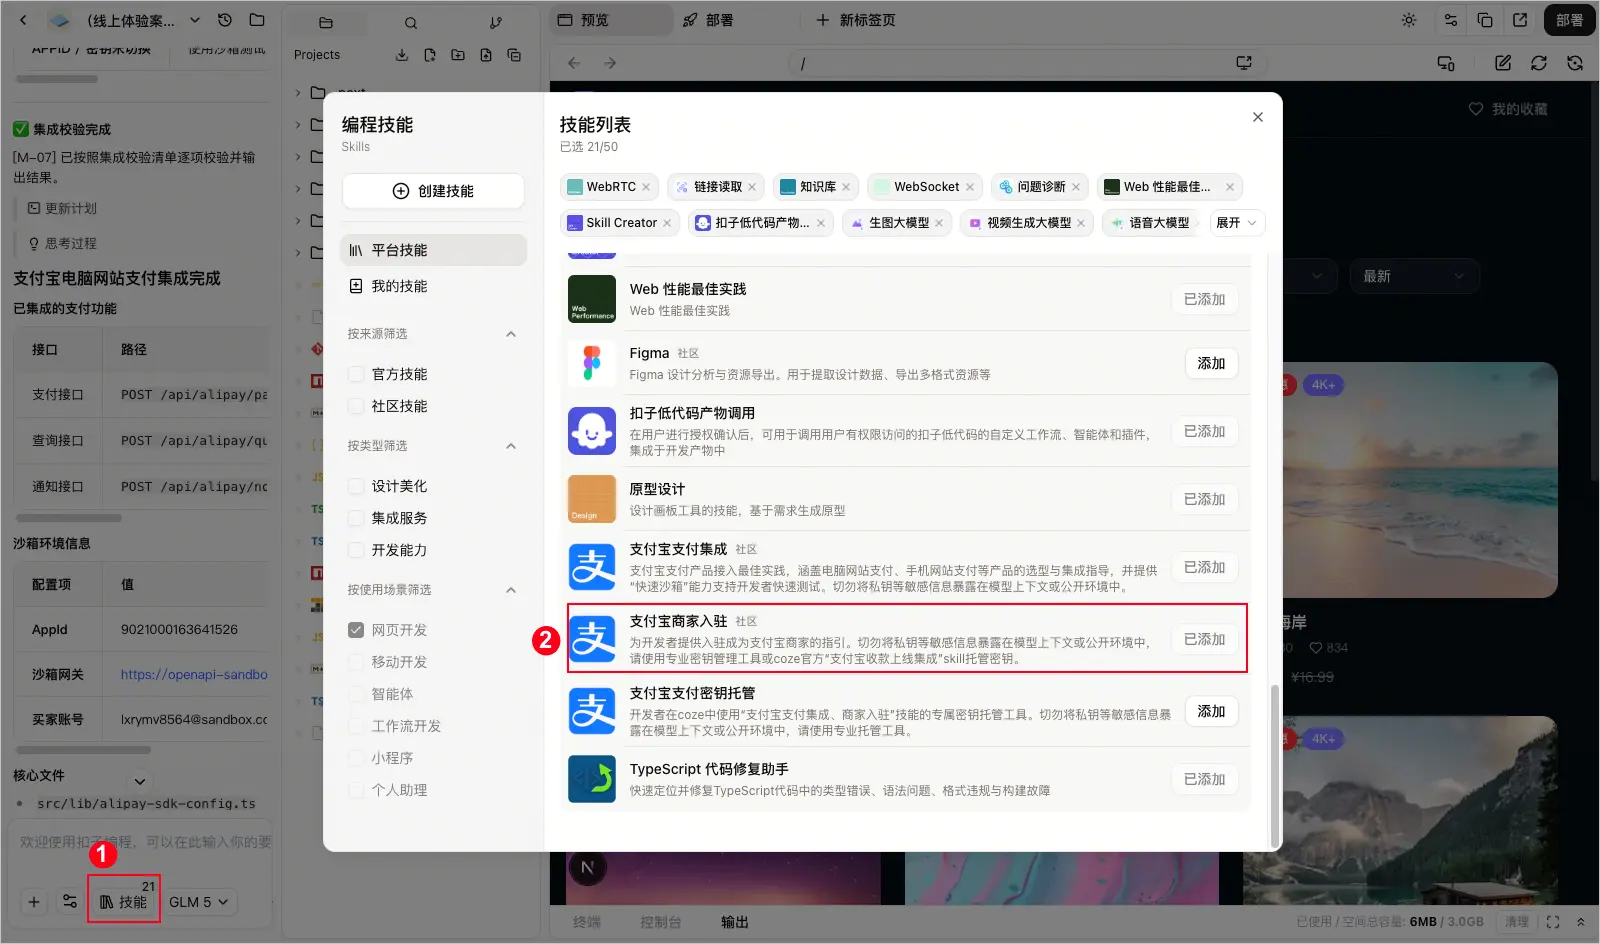Collapse the 按来源筛选 section
This screenshot has width=1600, height=944.
(511, 334)
